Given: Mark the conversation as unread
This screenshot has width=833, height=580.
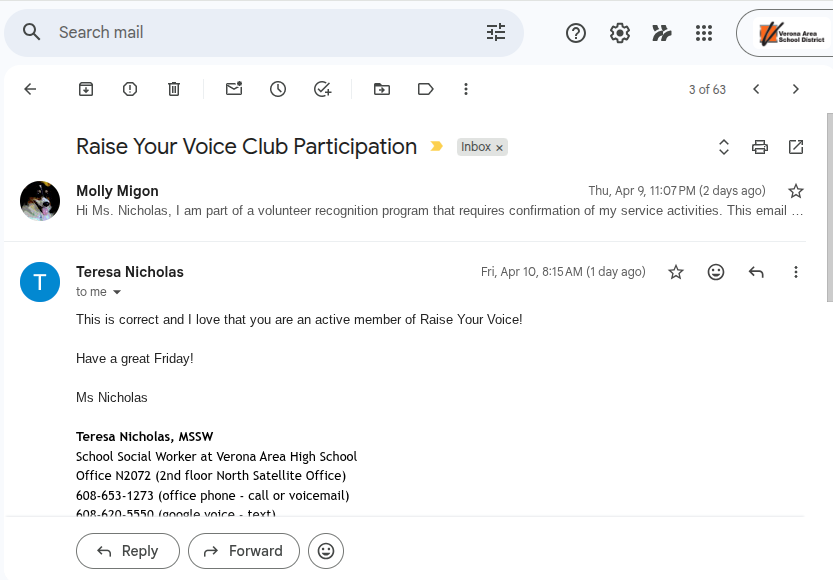Looking at the screenshot, I should [234, 89].
